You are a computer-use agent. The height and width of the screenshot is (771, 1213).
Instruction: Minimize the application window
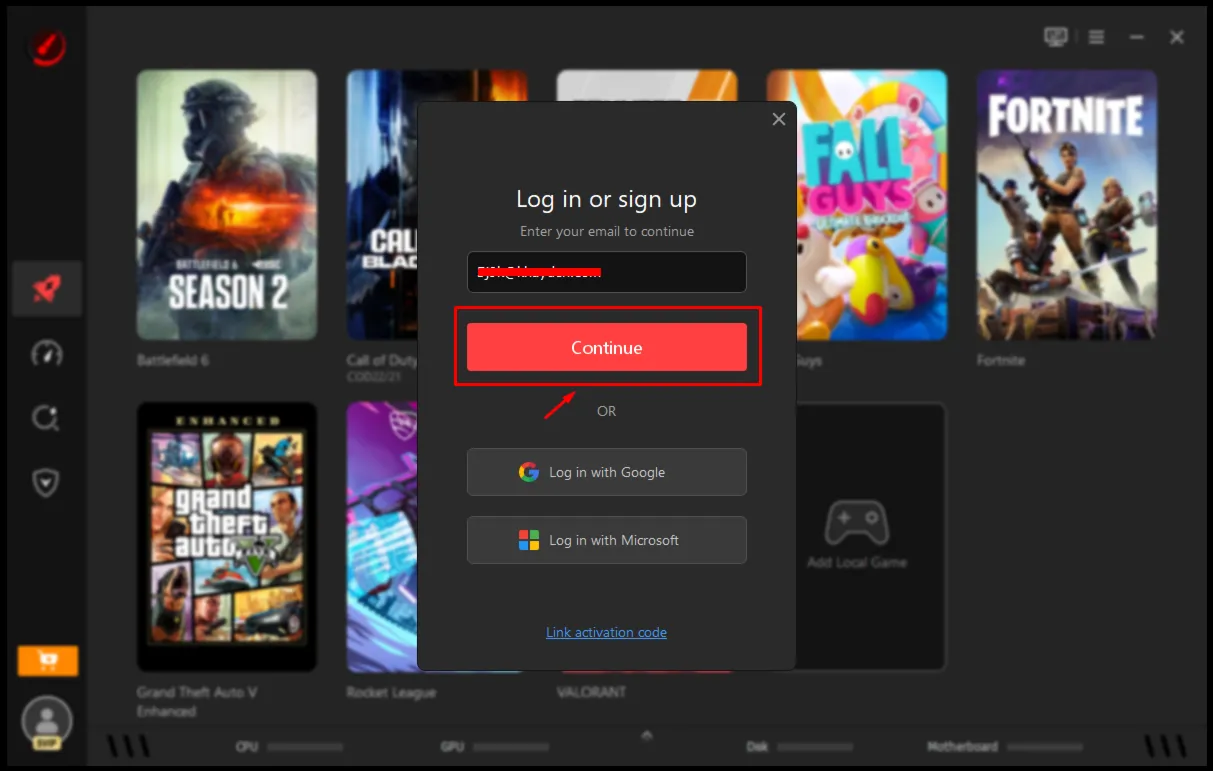point(1137,37)
